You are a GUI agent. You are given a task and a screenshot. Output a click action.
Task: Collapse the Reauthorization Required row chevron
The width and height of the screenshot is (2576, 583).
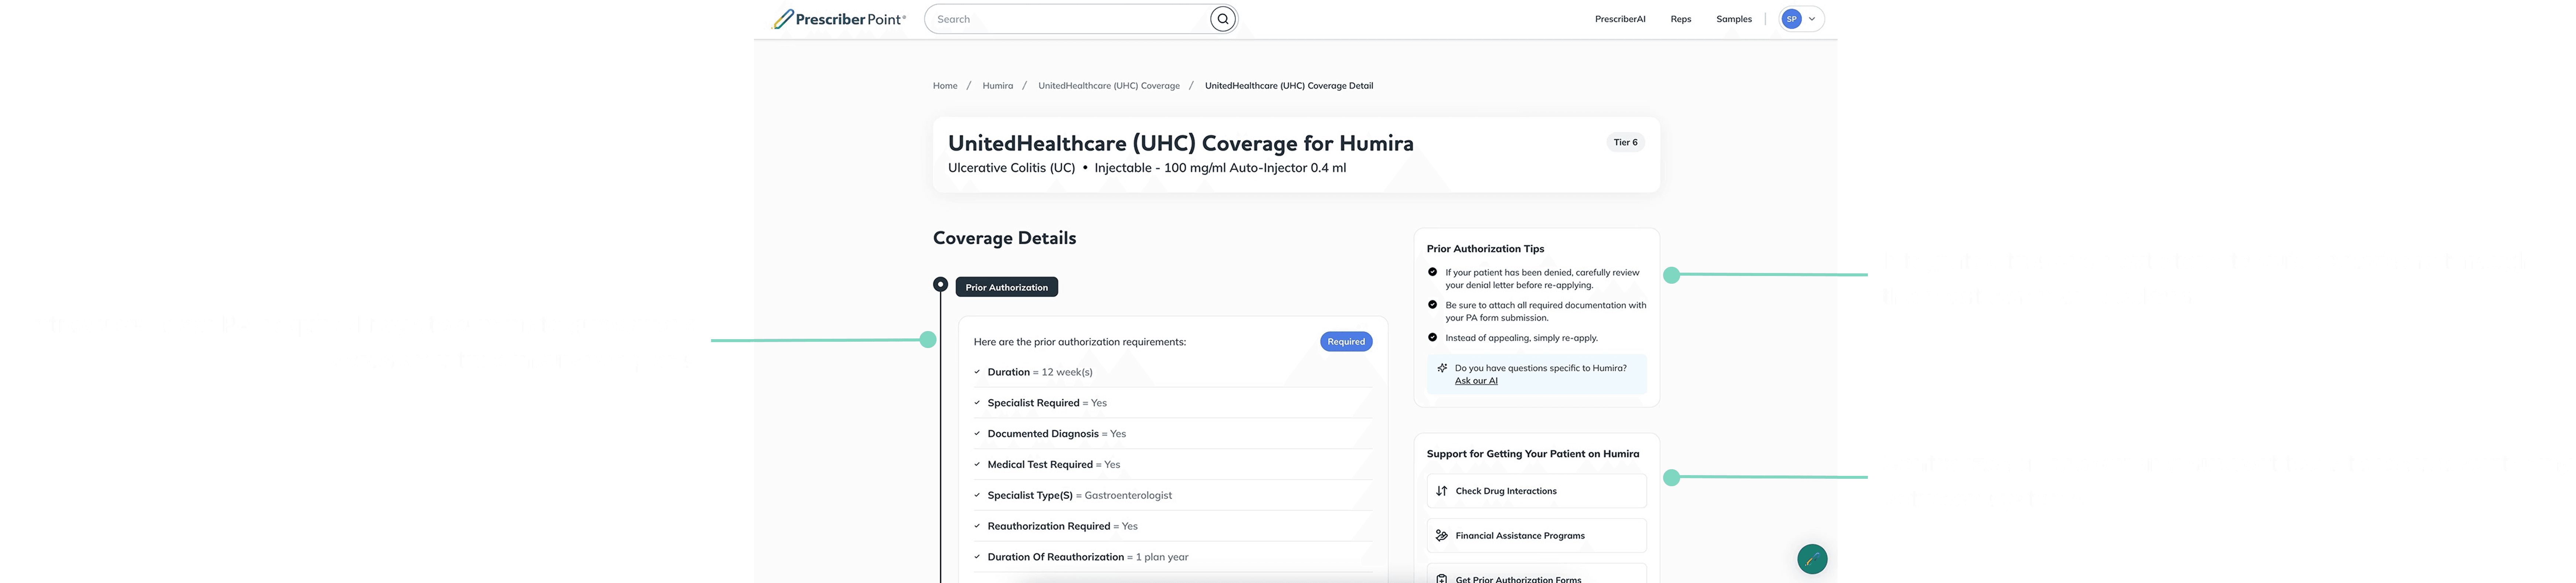[977, 526]
